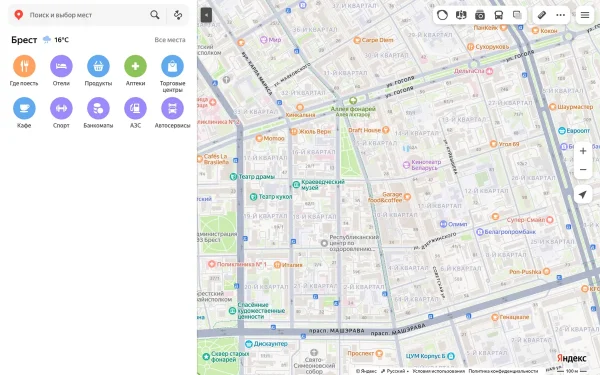This screenshot has height=375, width=600.
Task: Click the Яндекс logo on map
Action: coord(571,358)
